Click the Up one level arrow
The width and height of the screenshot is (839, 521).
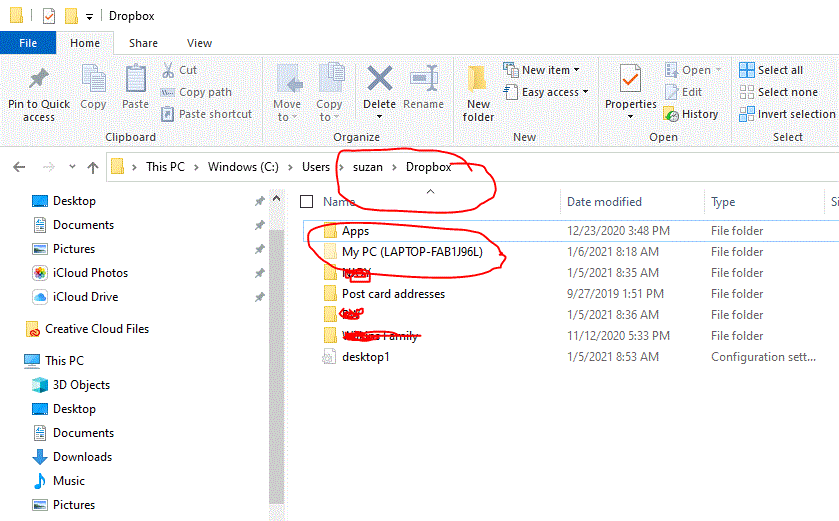coord(93,167)
